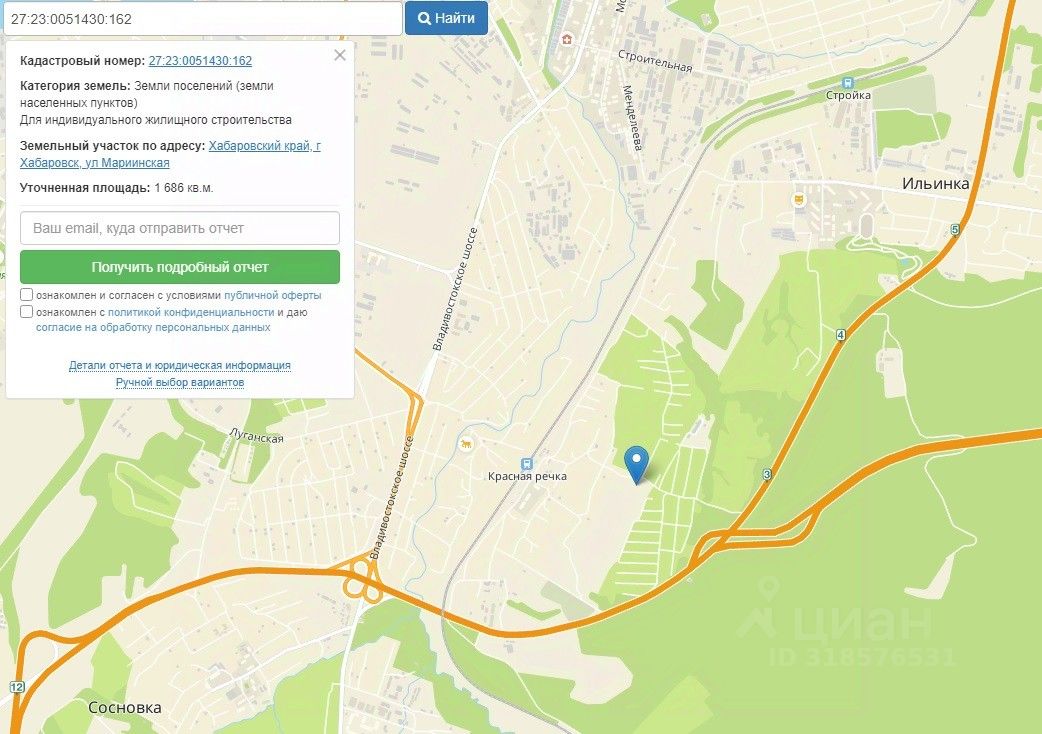Screen dimensions: 1042x734
Task: Click the cadastral number search field
Action: point(203,19)
